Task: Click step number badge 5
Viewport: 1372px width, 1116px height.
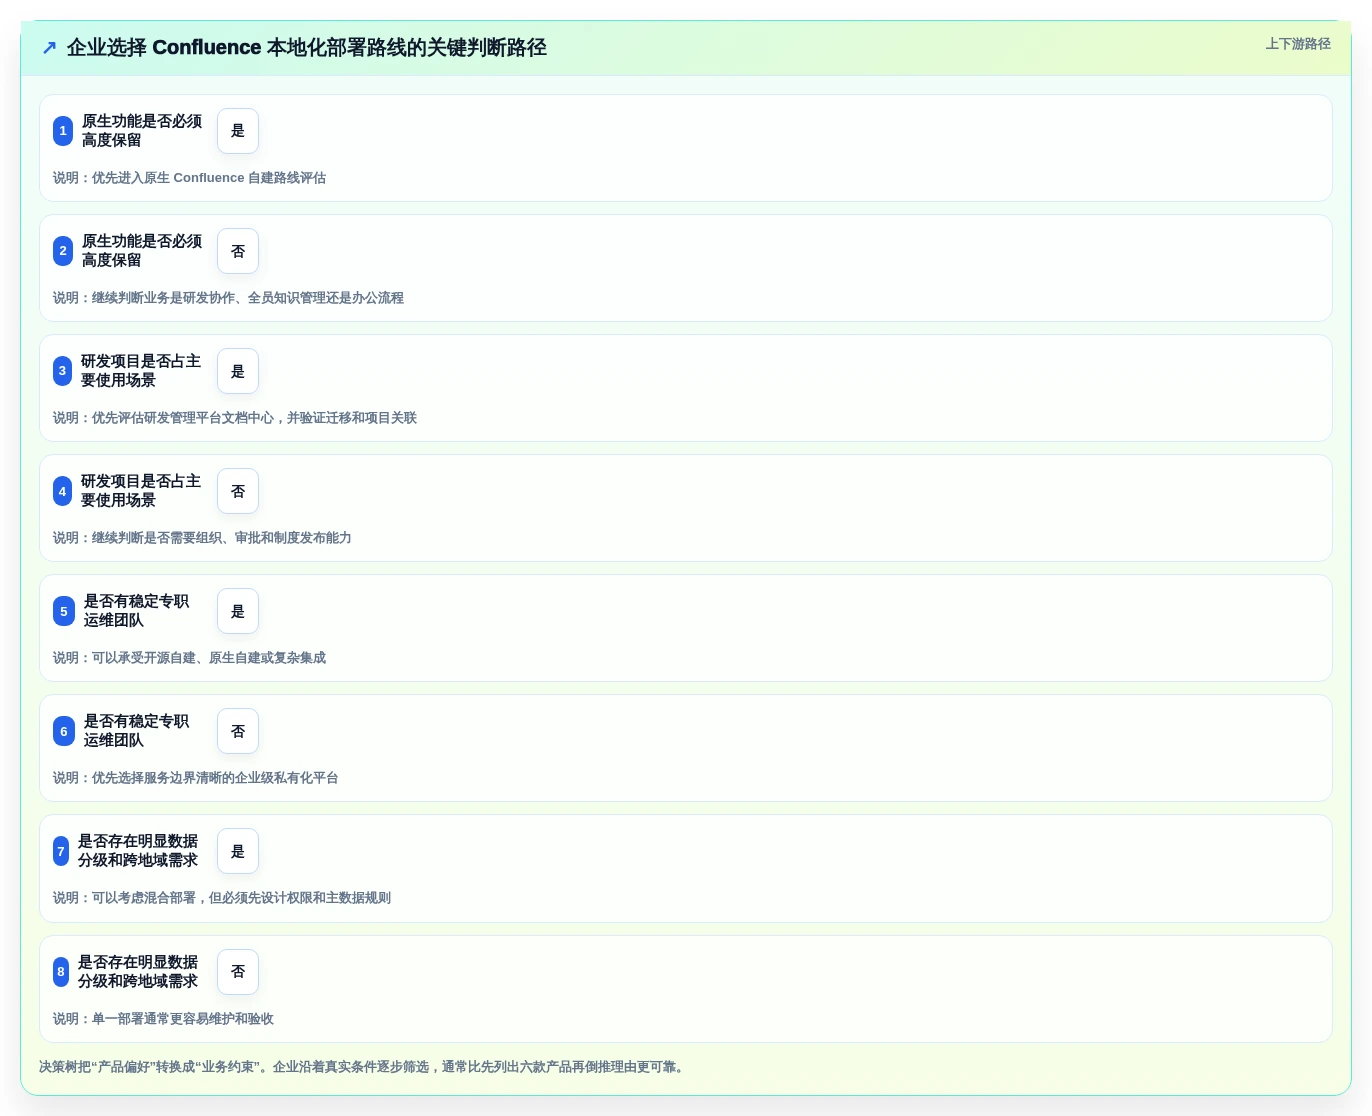Action: coord(64,611)
